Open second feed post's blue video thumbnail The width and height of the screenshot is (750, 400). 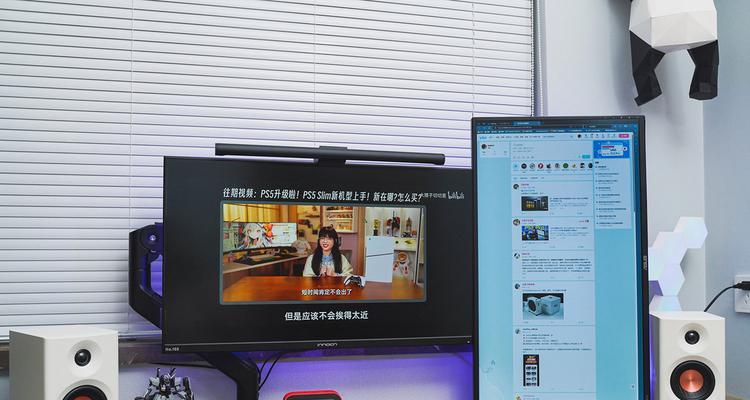click(x=535, y=233)
